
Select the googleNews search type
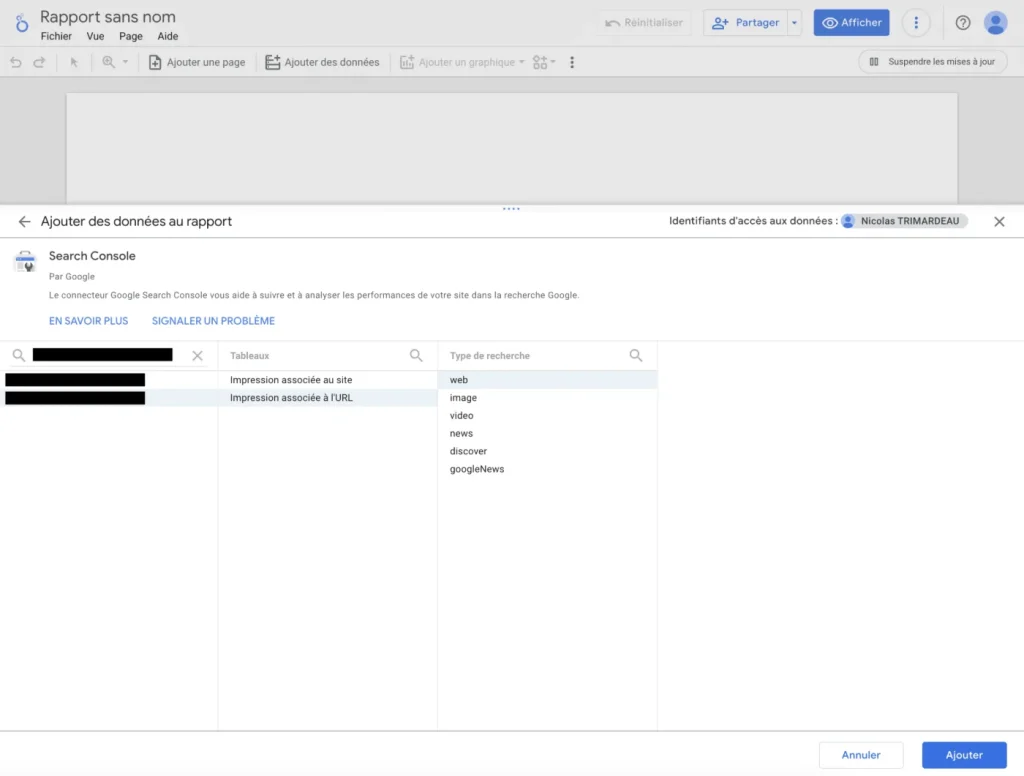coord(547,469)
